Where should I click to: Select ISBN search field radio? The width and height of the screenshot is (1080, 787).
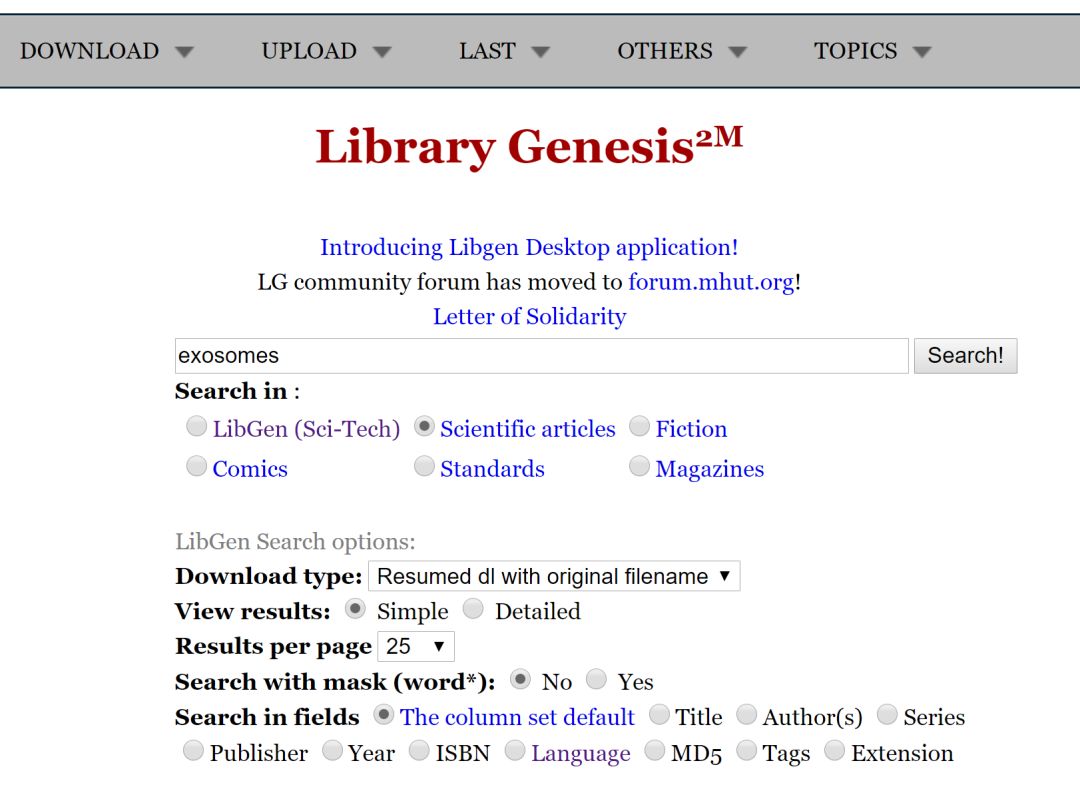point(419,751)
